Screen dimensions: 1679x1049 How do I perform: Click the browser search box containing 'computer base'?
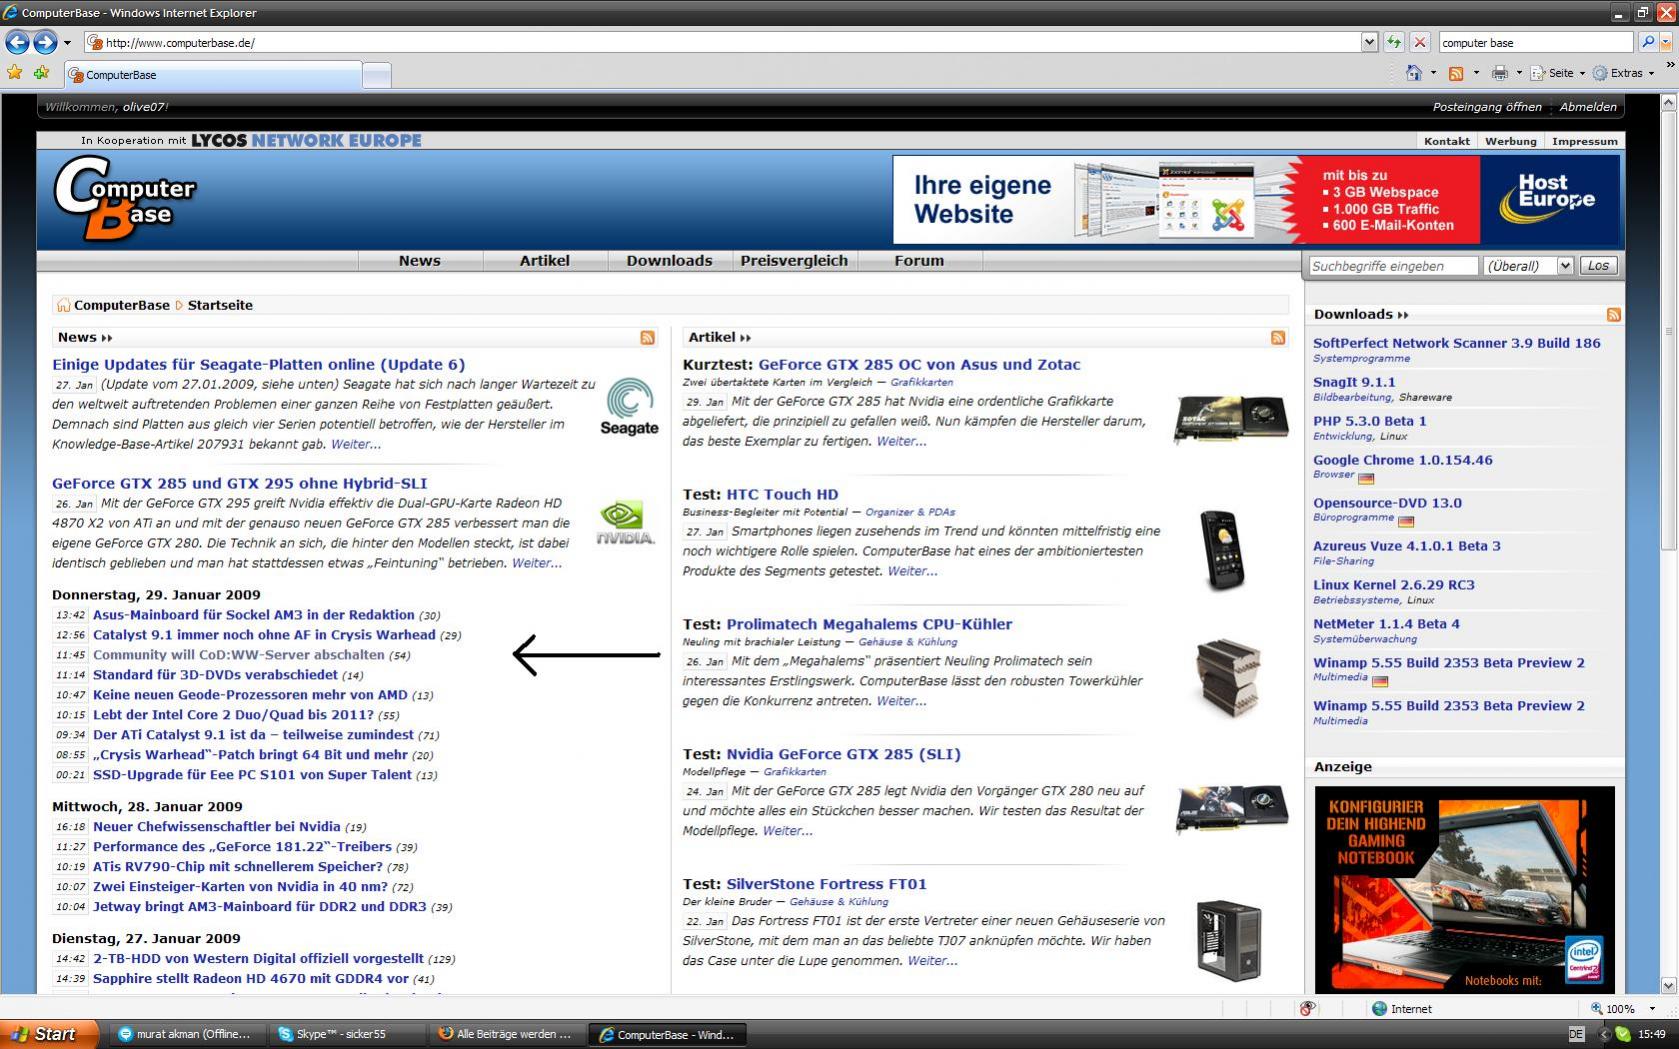1536,42
